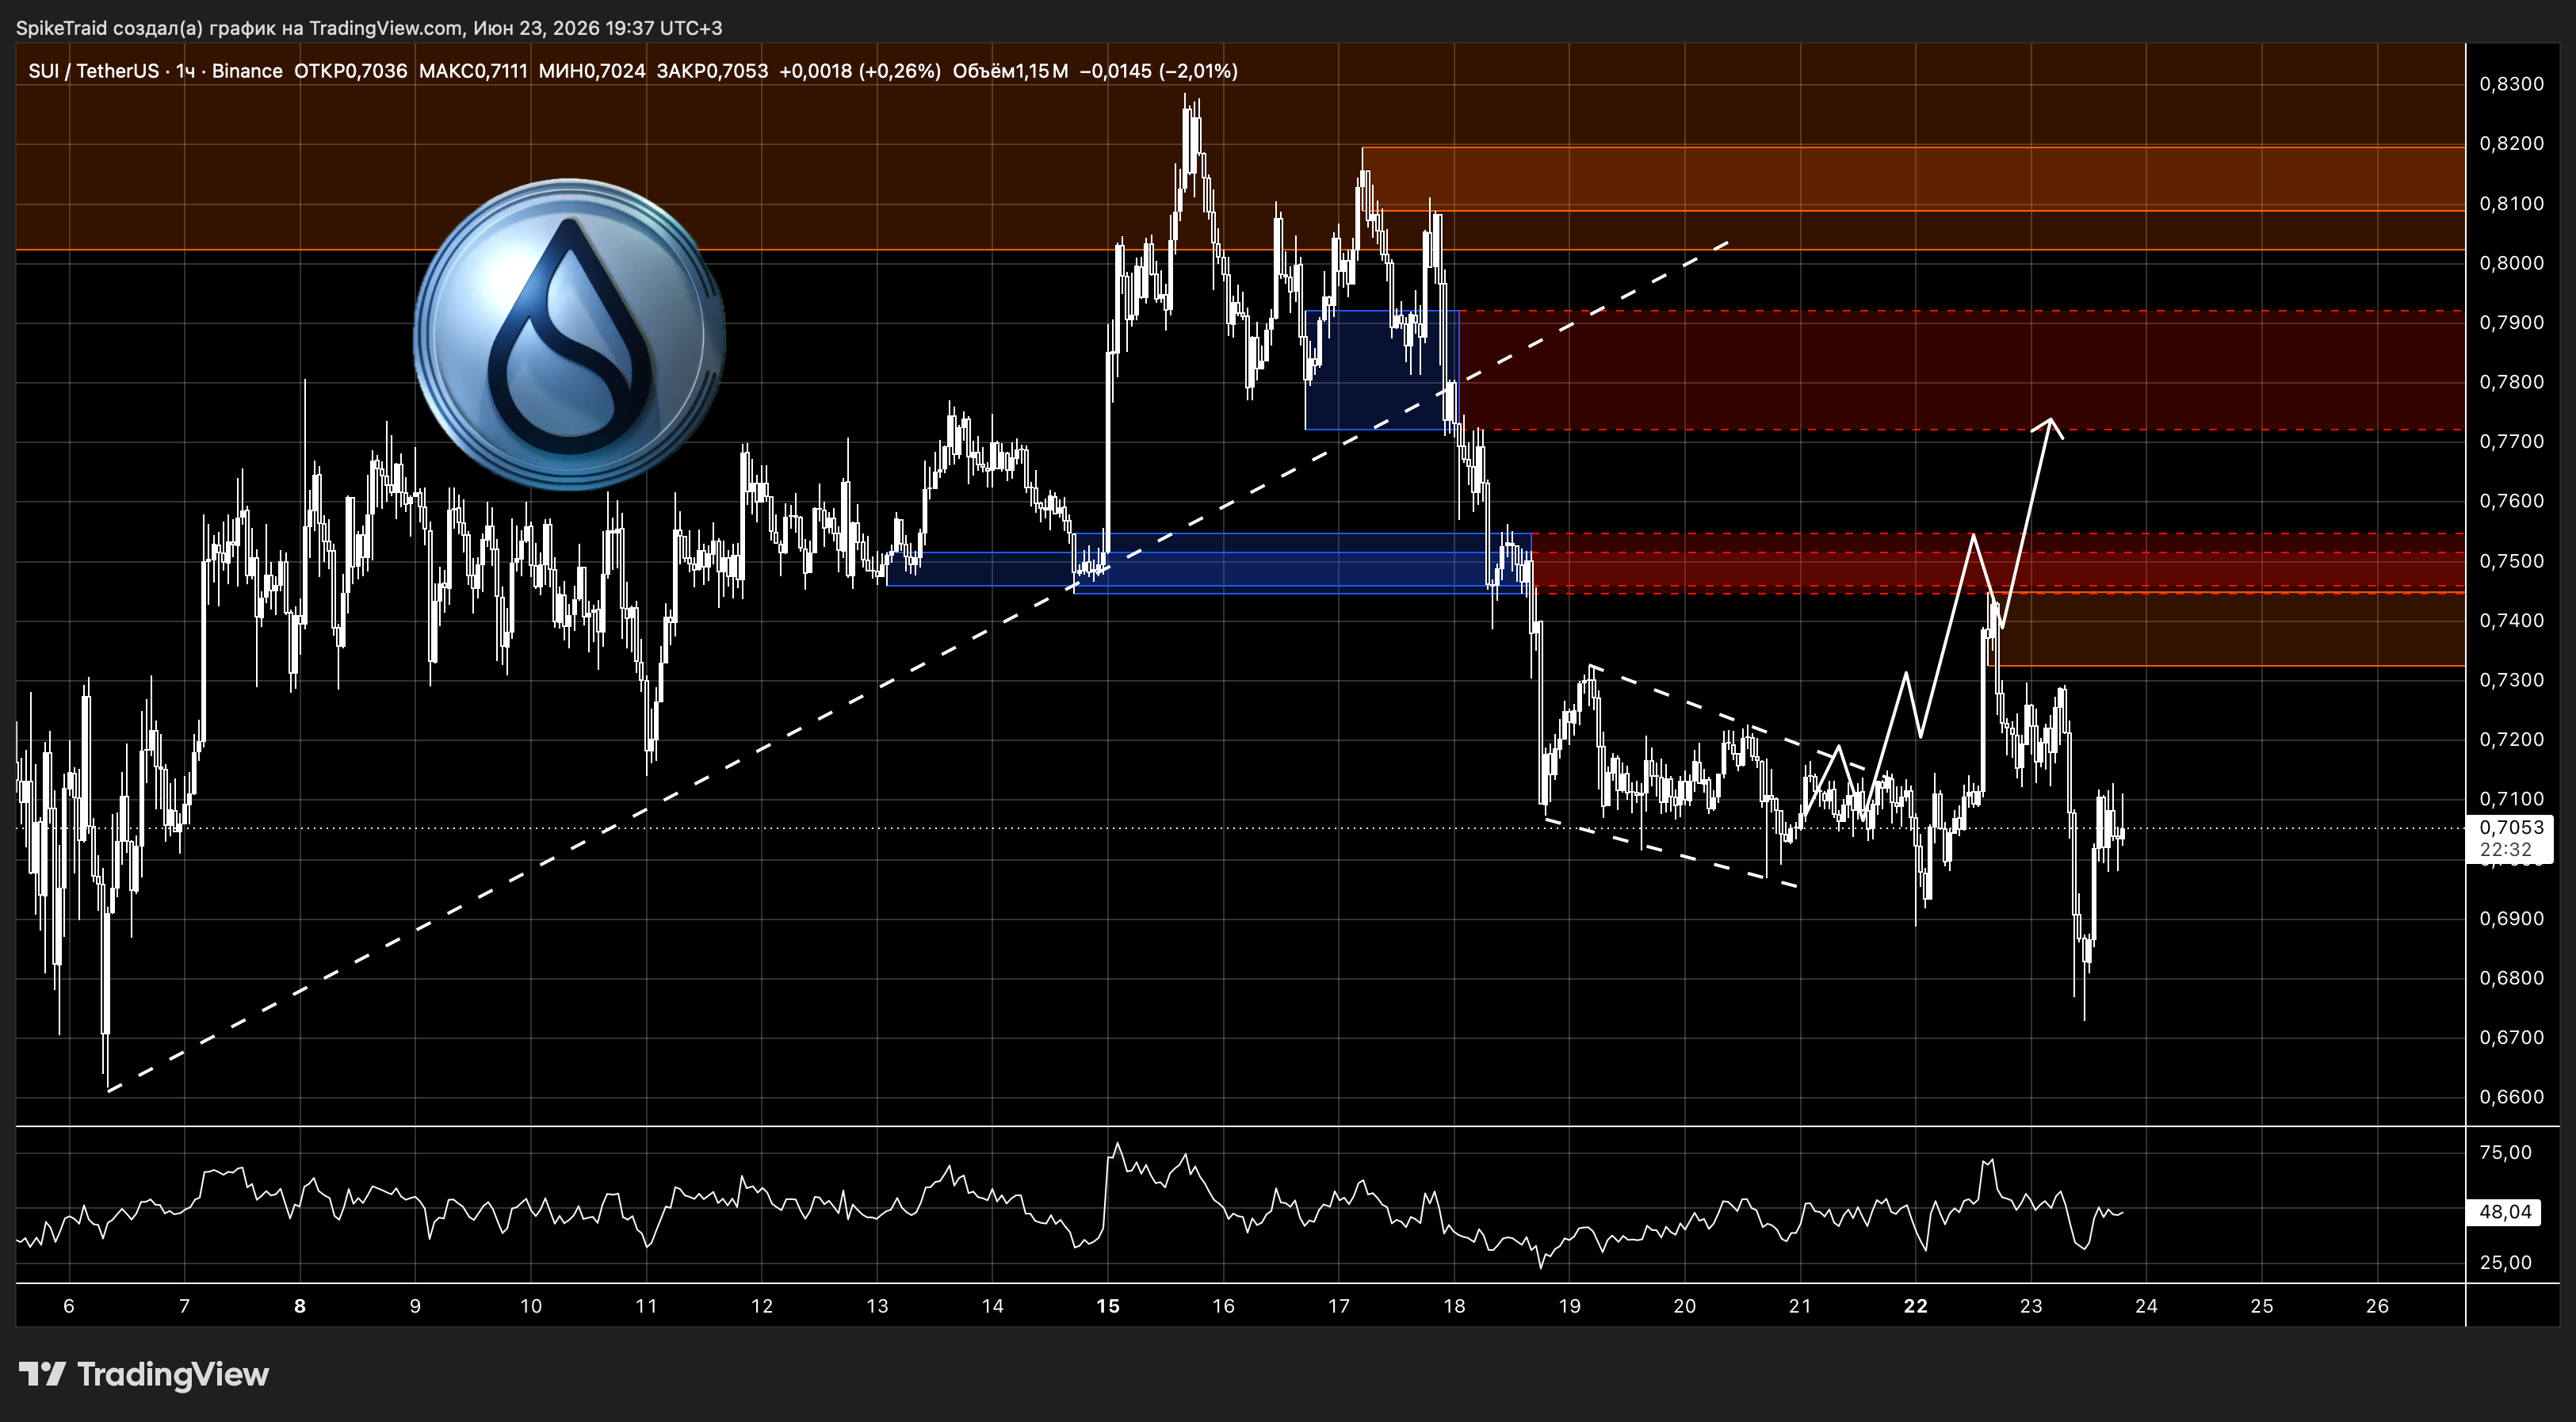Image resolution: width=2576 pixels, height=1422 pixels.
Task: Click date 9 on the time axis
Action: pos(415,1306)
